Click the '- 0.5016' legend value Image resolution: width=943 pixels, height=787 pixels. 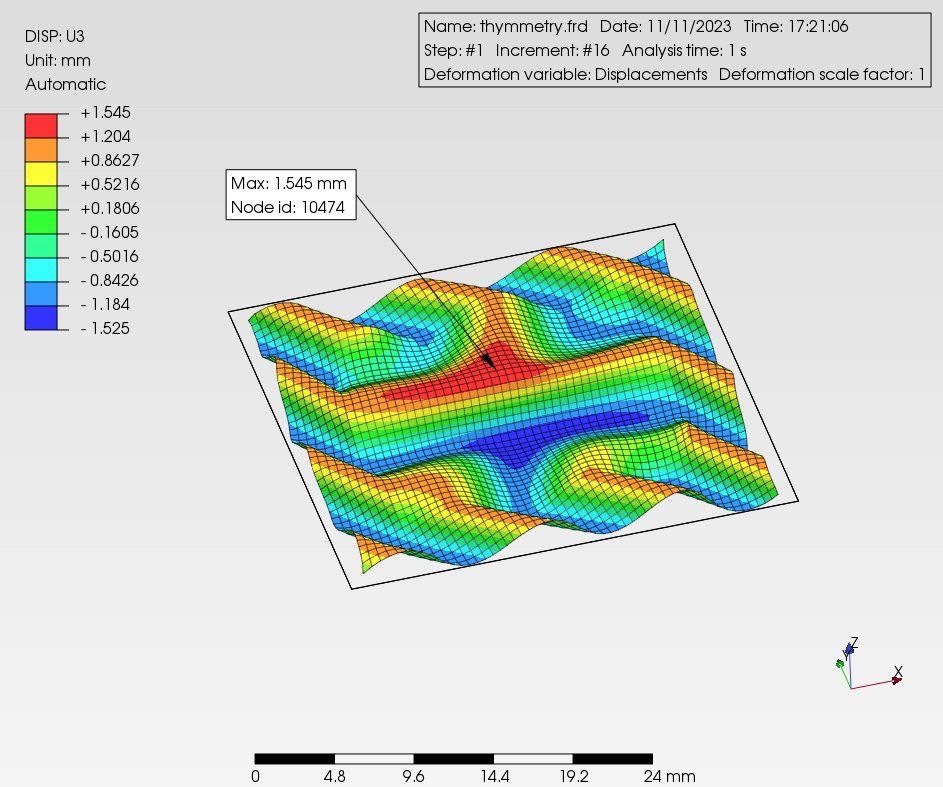coord(109,256)
